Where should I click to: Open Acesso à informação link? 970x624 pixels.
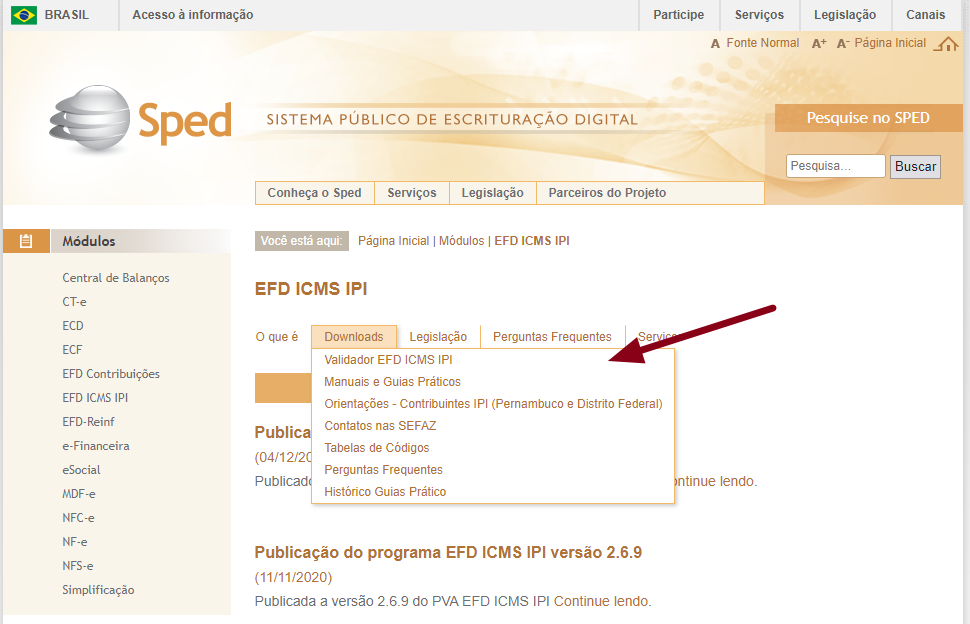[192, 15]
